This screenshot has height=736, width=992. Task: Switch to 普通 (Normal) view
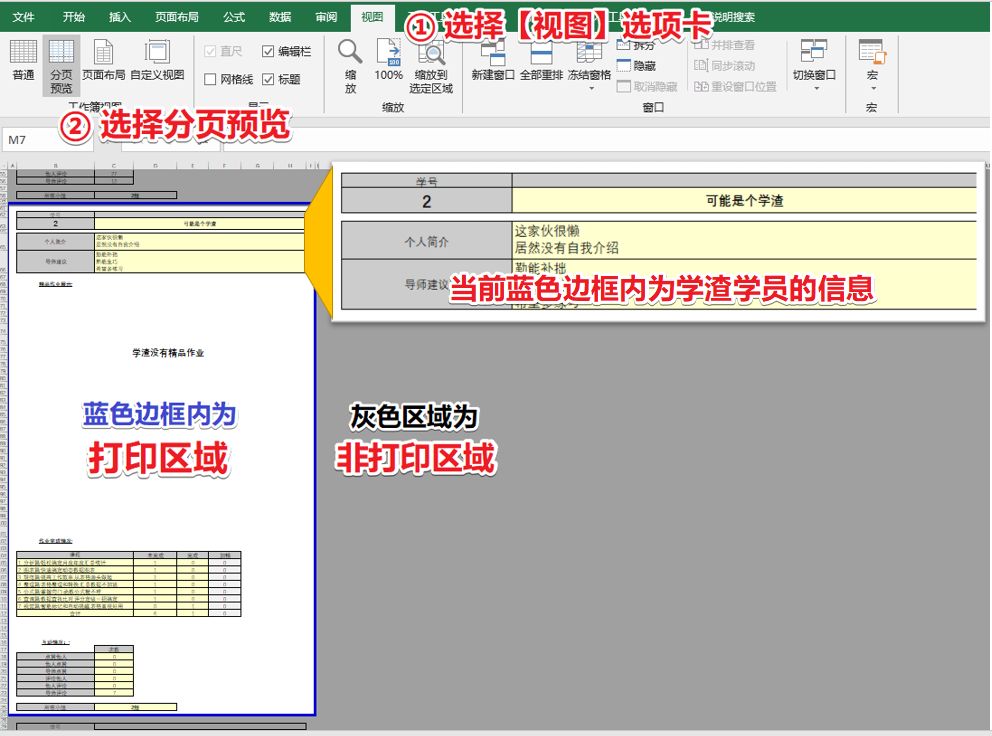[24, 60]
